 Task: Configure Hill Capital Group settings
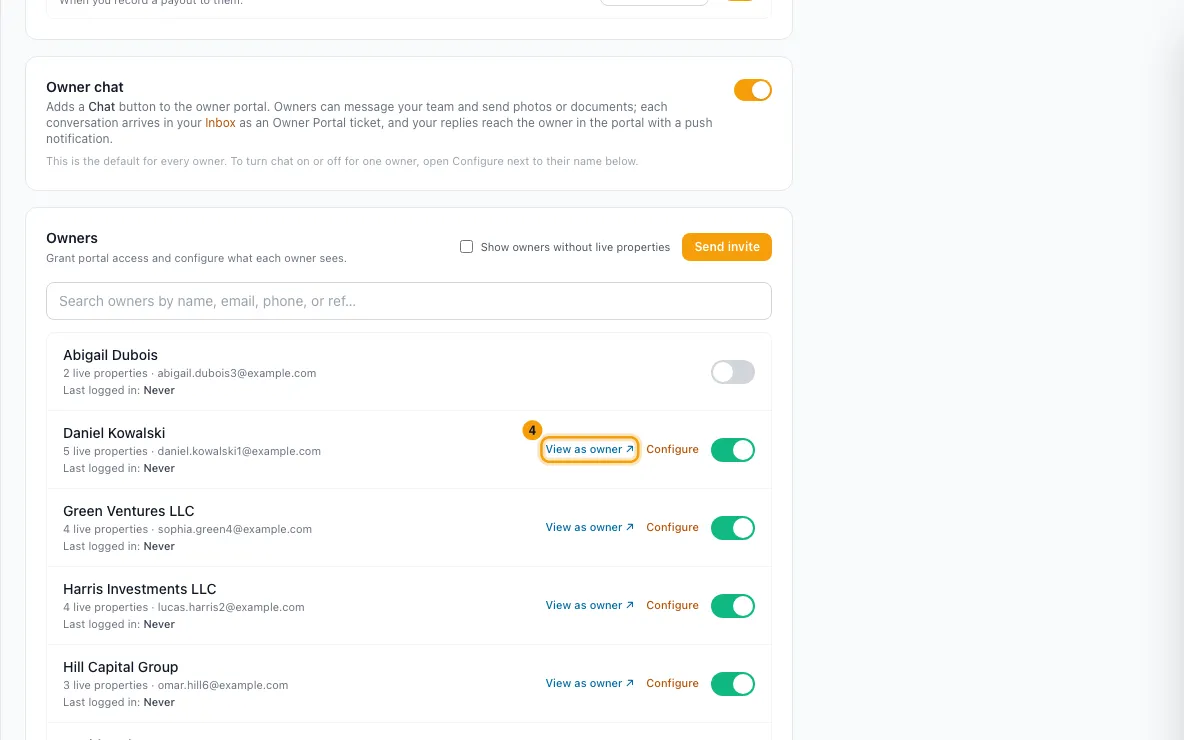(672, 683)
